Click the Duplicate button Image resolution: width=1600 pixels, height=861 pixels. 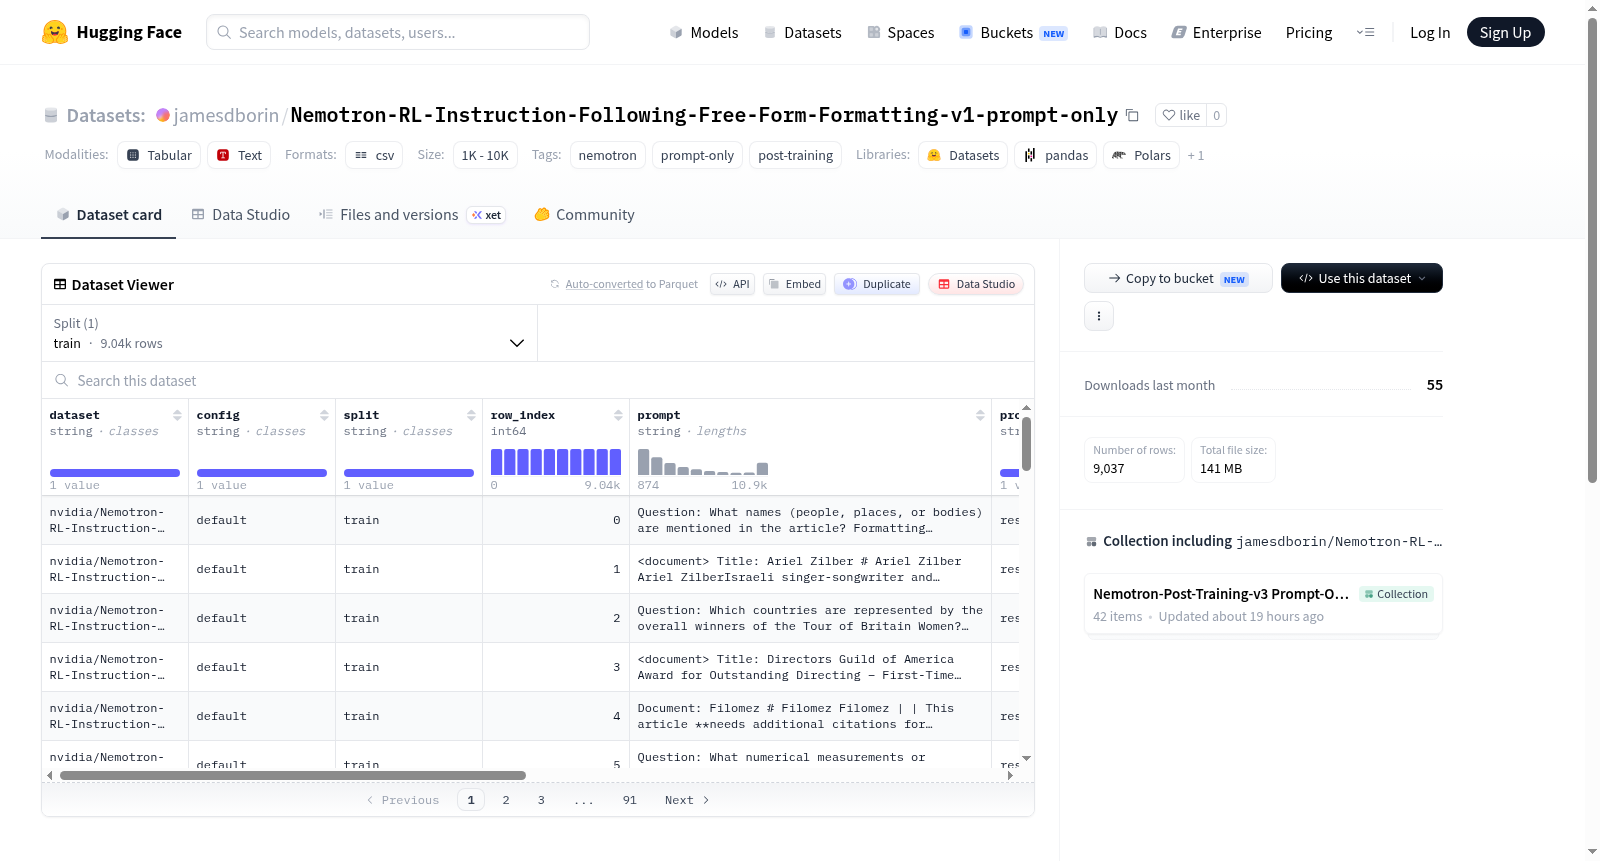pos(877,284)
